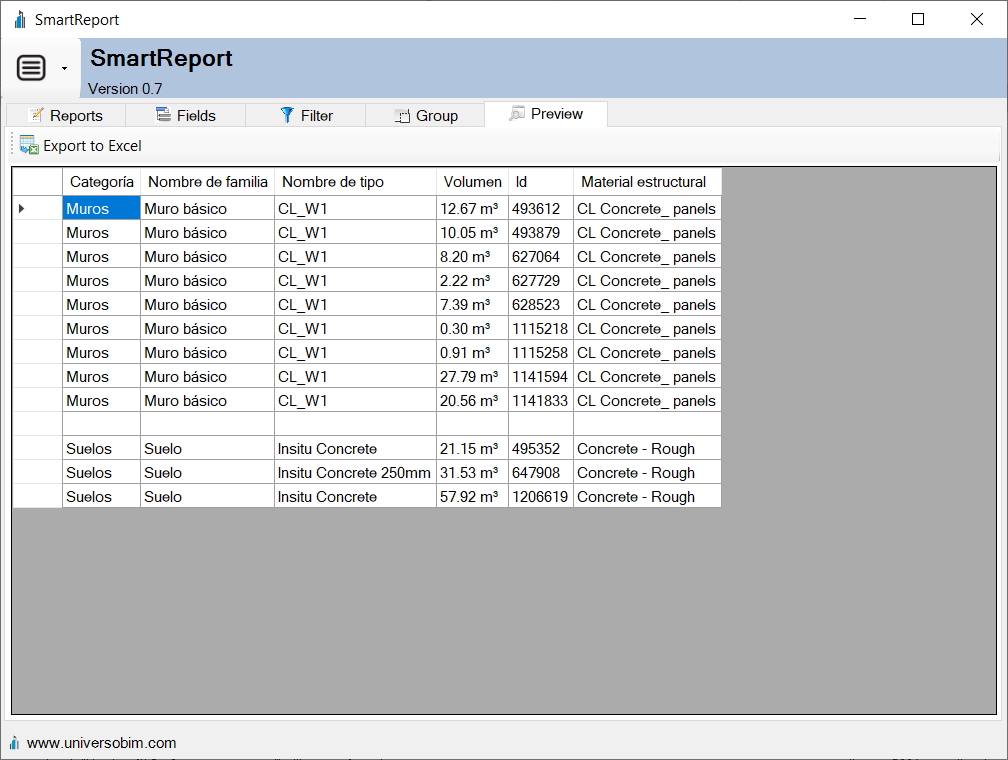This screenshot has height=760, width=1008.
Task: Sort by the Nombre de tipo header
Action: [356, 182]
